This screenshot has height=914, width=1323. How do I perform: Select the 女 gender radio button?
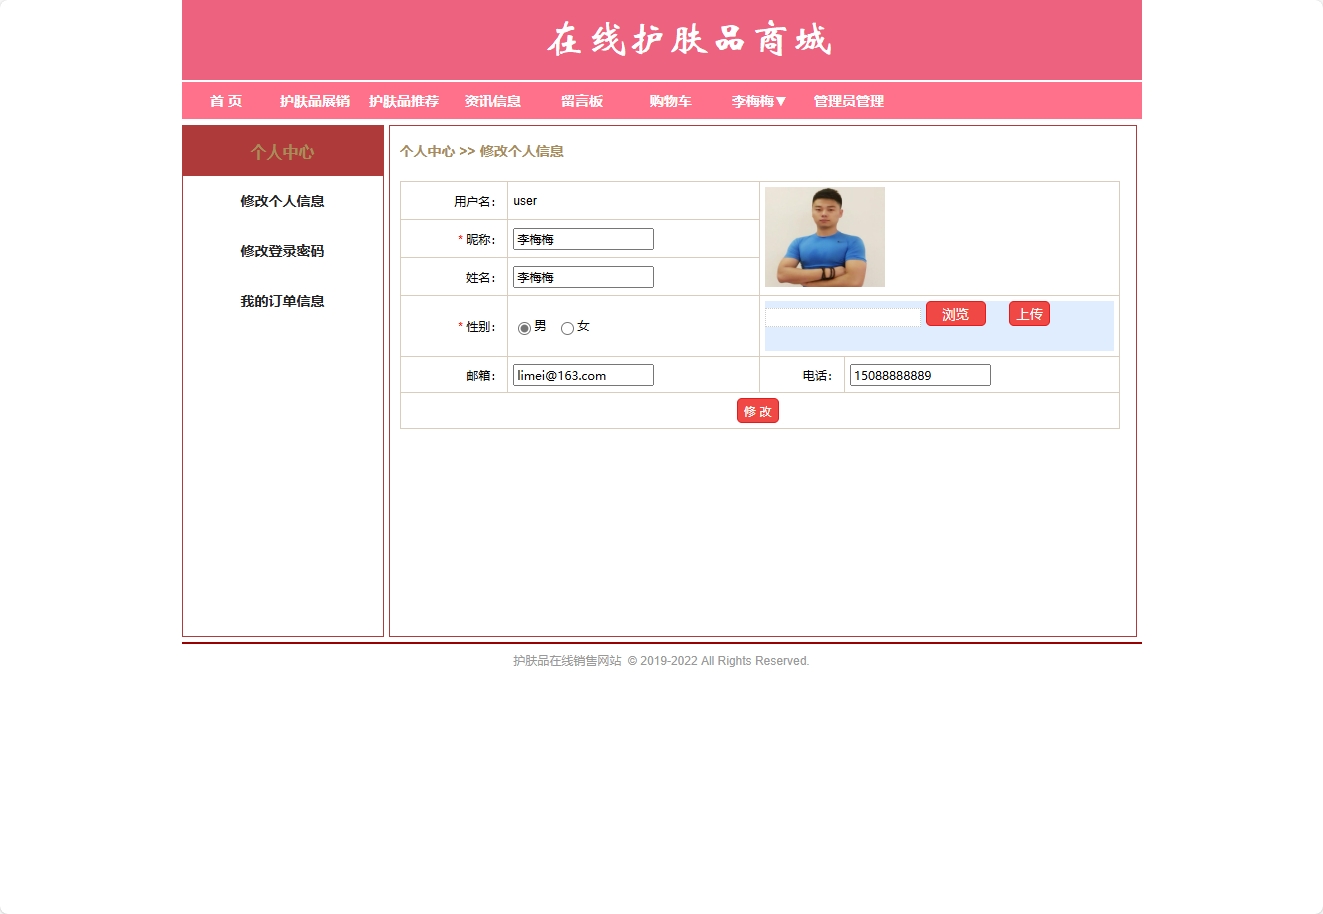click(x=567, y=327)
